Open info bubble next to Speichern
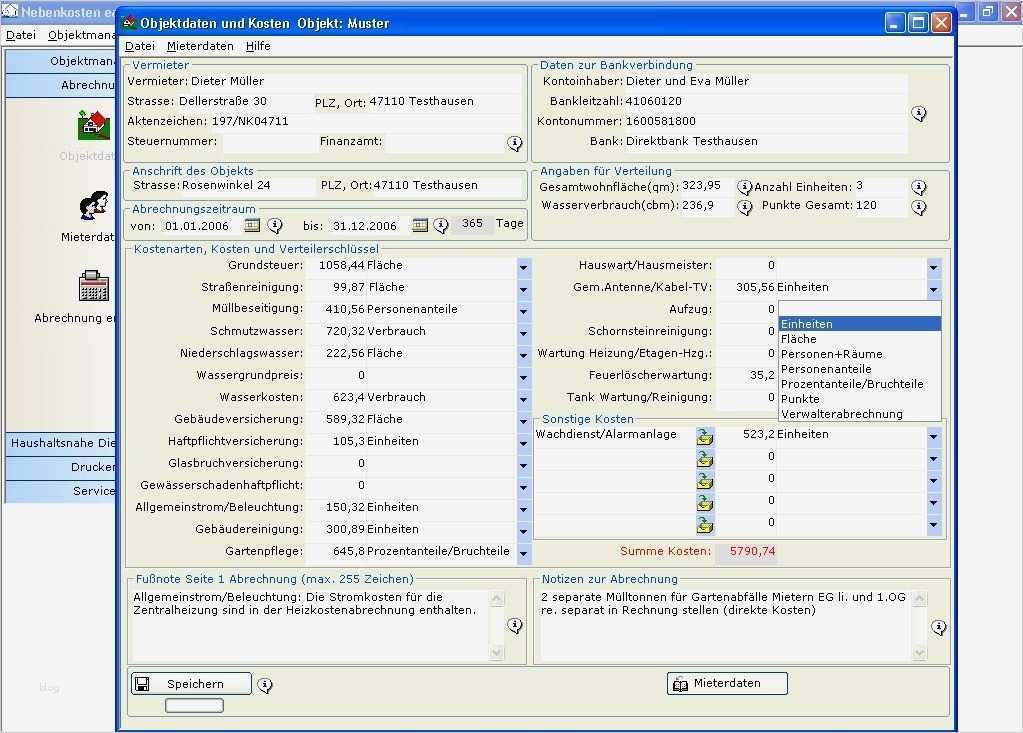Viewport: 1023px width, 733px height. [x=264, y=685]
